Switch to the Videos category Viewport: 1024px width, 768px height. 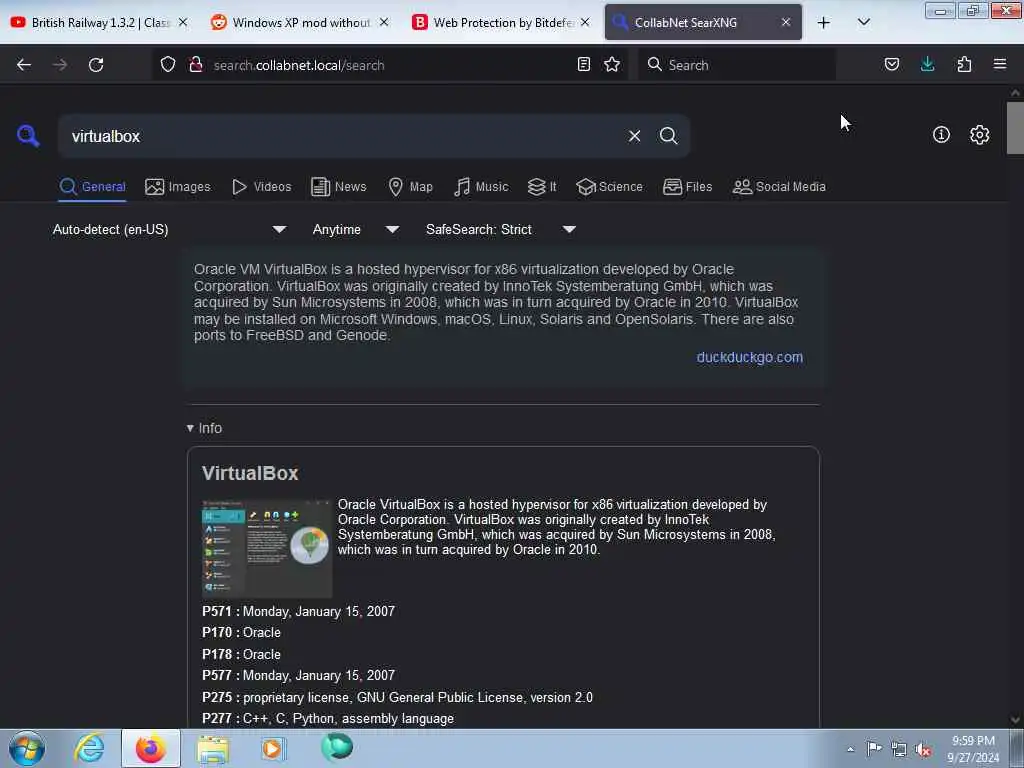tap(262, 187)
